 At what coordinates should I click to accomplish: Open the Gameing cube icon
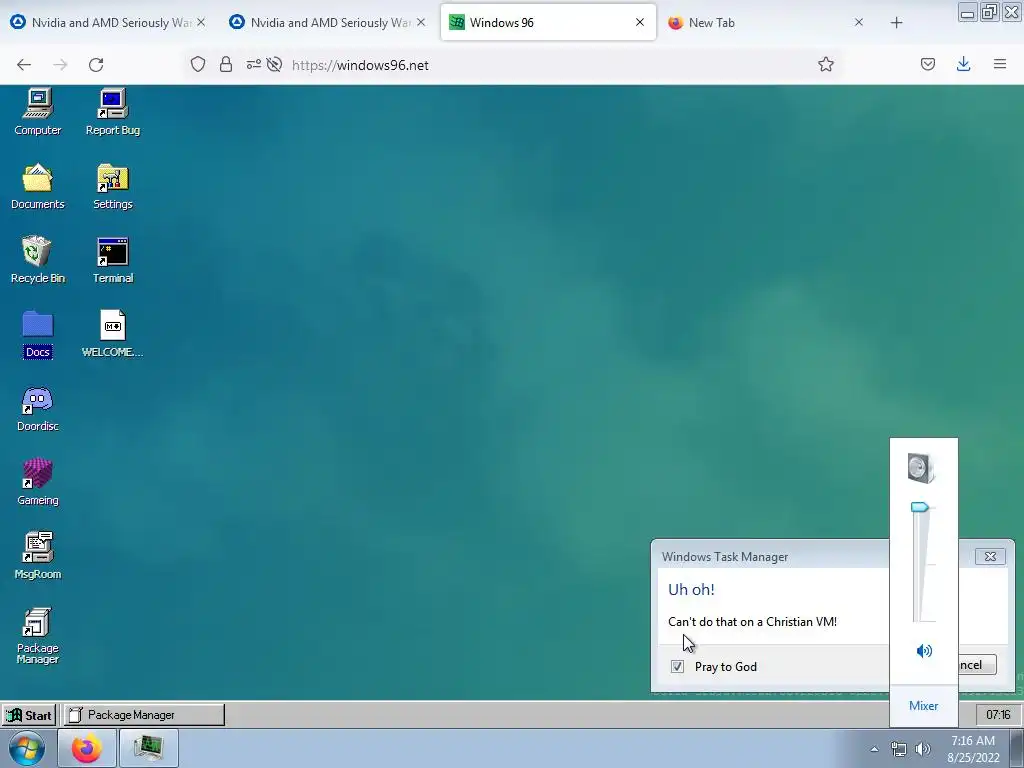click(38, 483)
